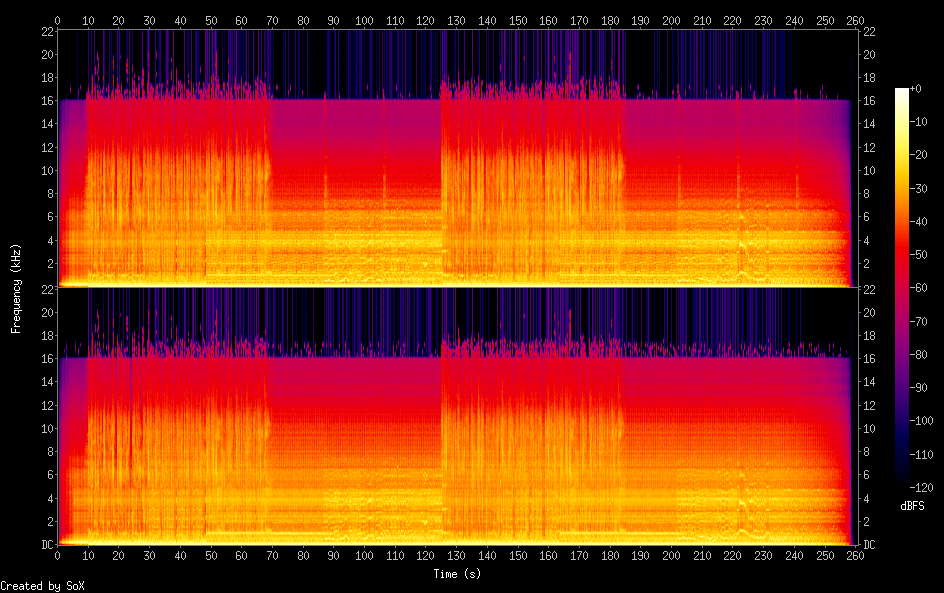The image size is (944, 593).
Task: Click the 'Frequency (kHz)' axis title
Action: pos(17,288)
